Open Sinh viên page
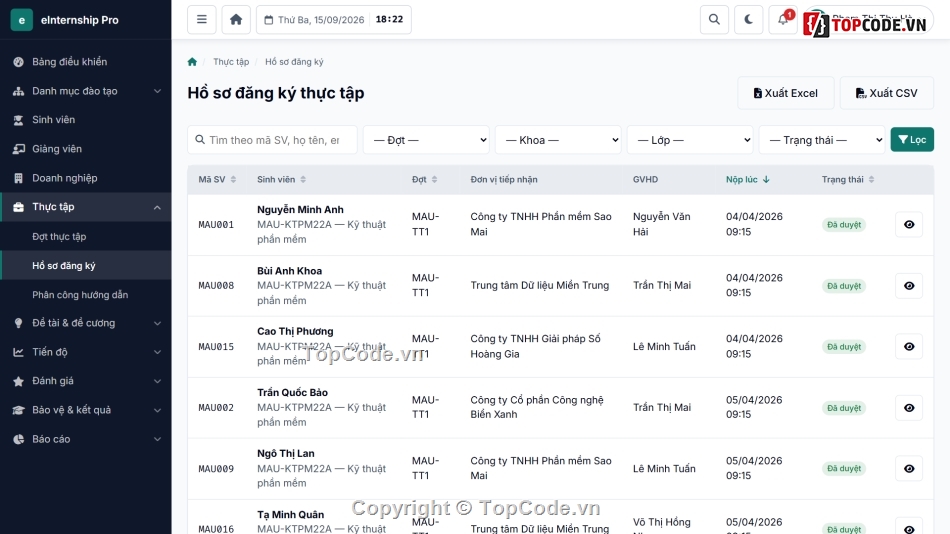This screenshot has width=950, height=534. [85, 120]
